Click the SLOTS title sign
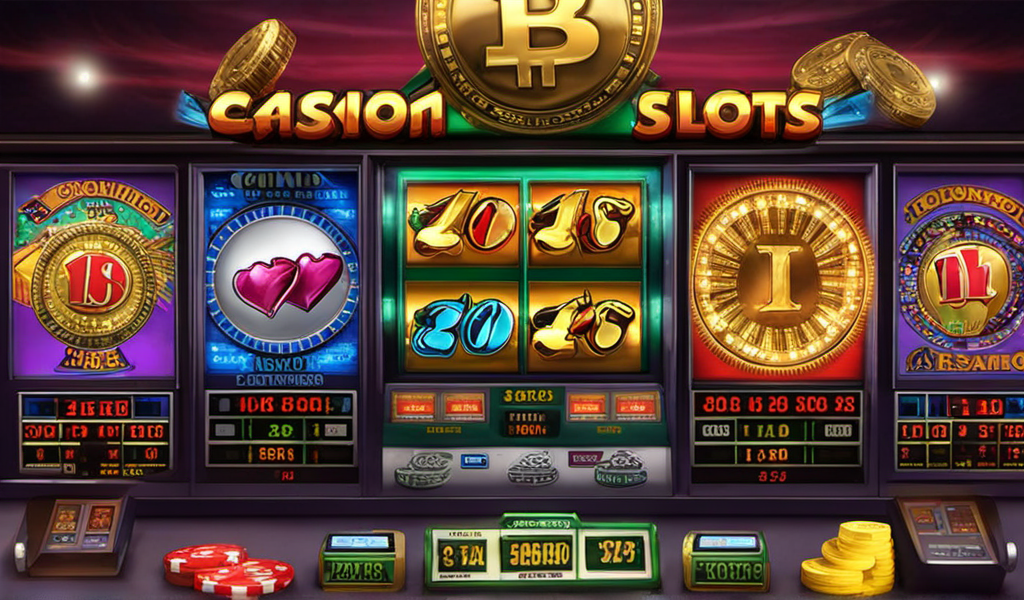 pyautogui.click(x=728, y=116)
